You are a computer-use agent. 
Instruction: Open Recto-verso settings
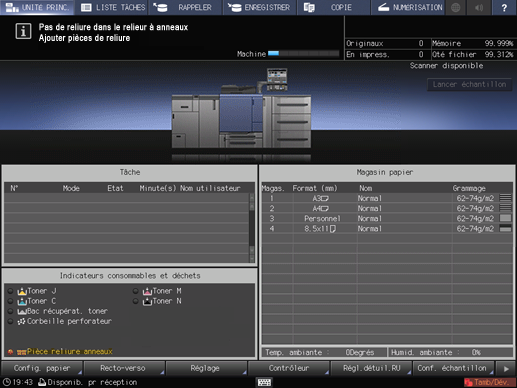tap(123, 368)
